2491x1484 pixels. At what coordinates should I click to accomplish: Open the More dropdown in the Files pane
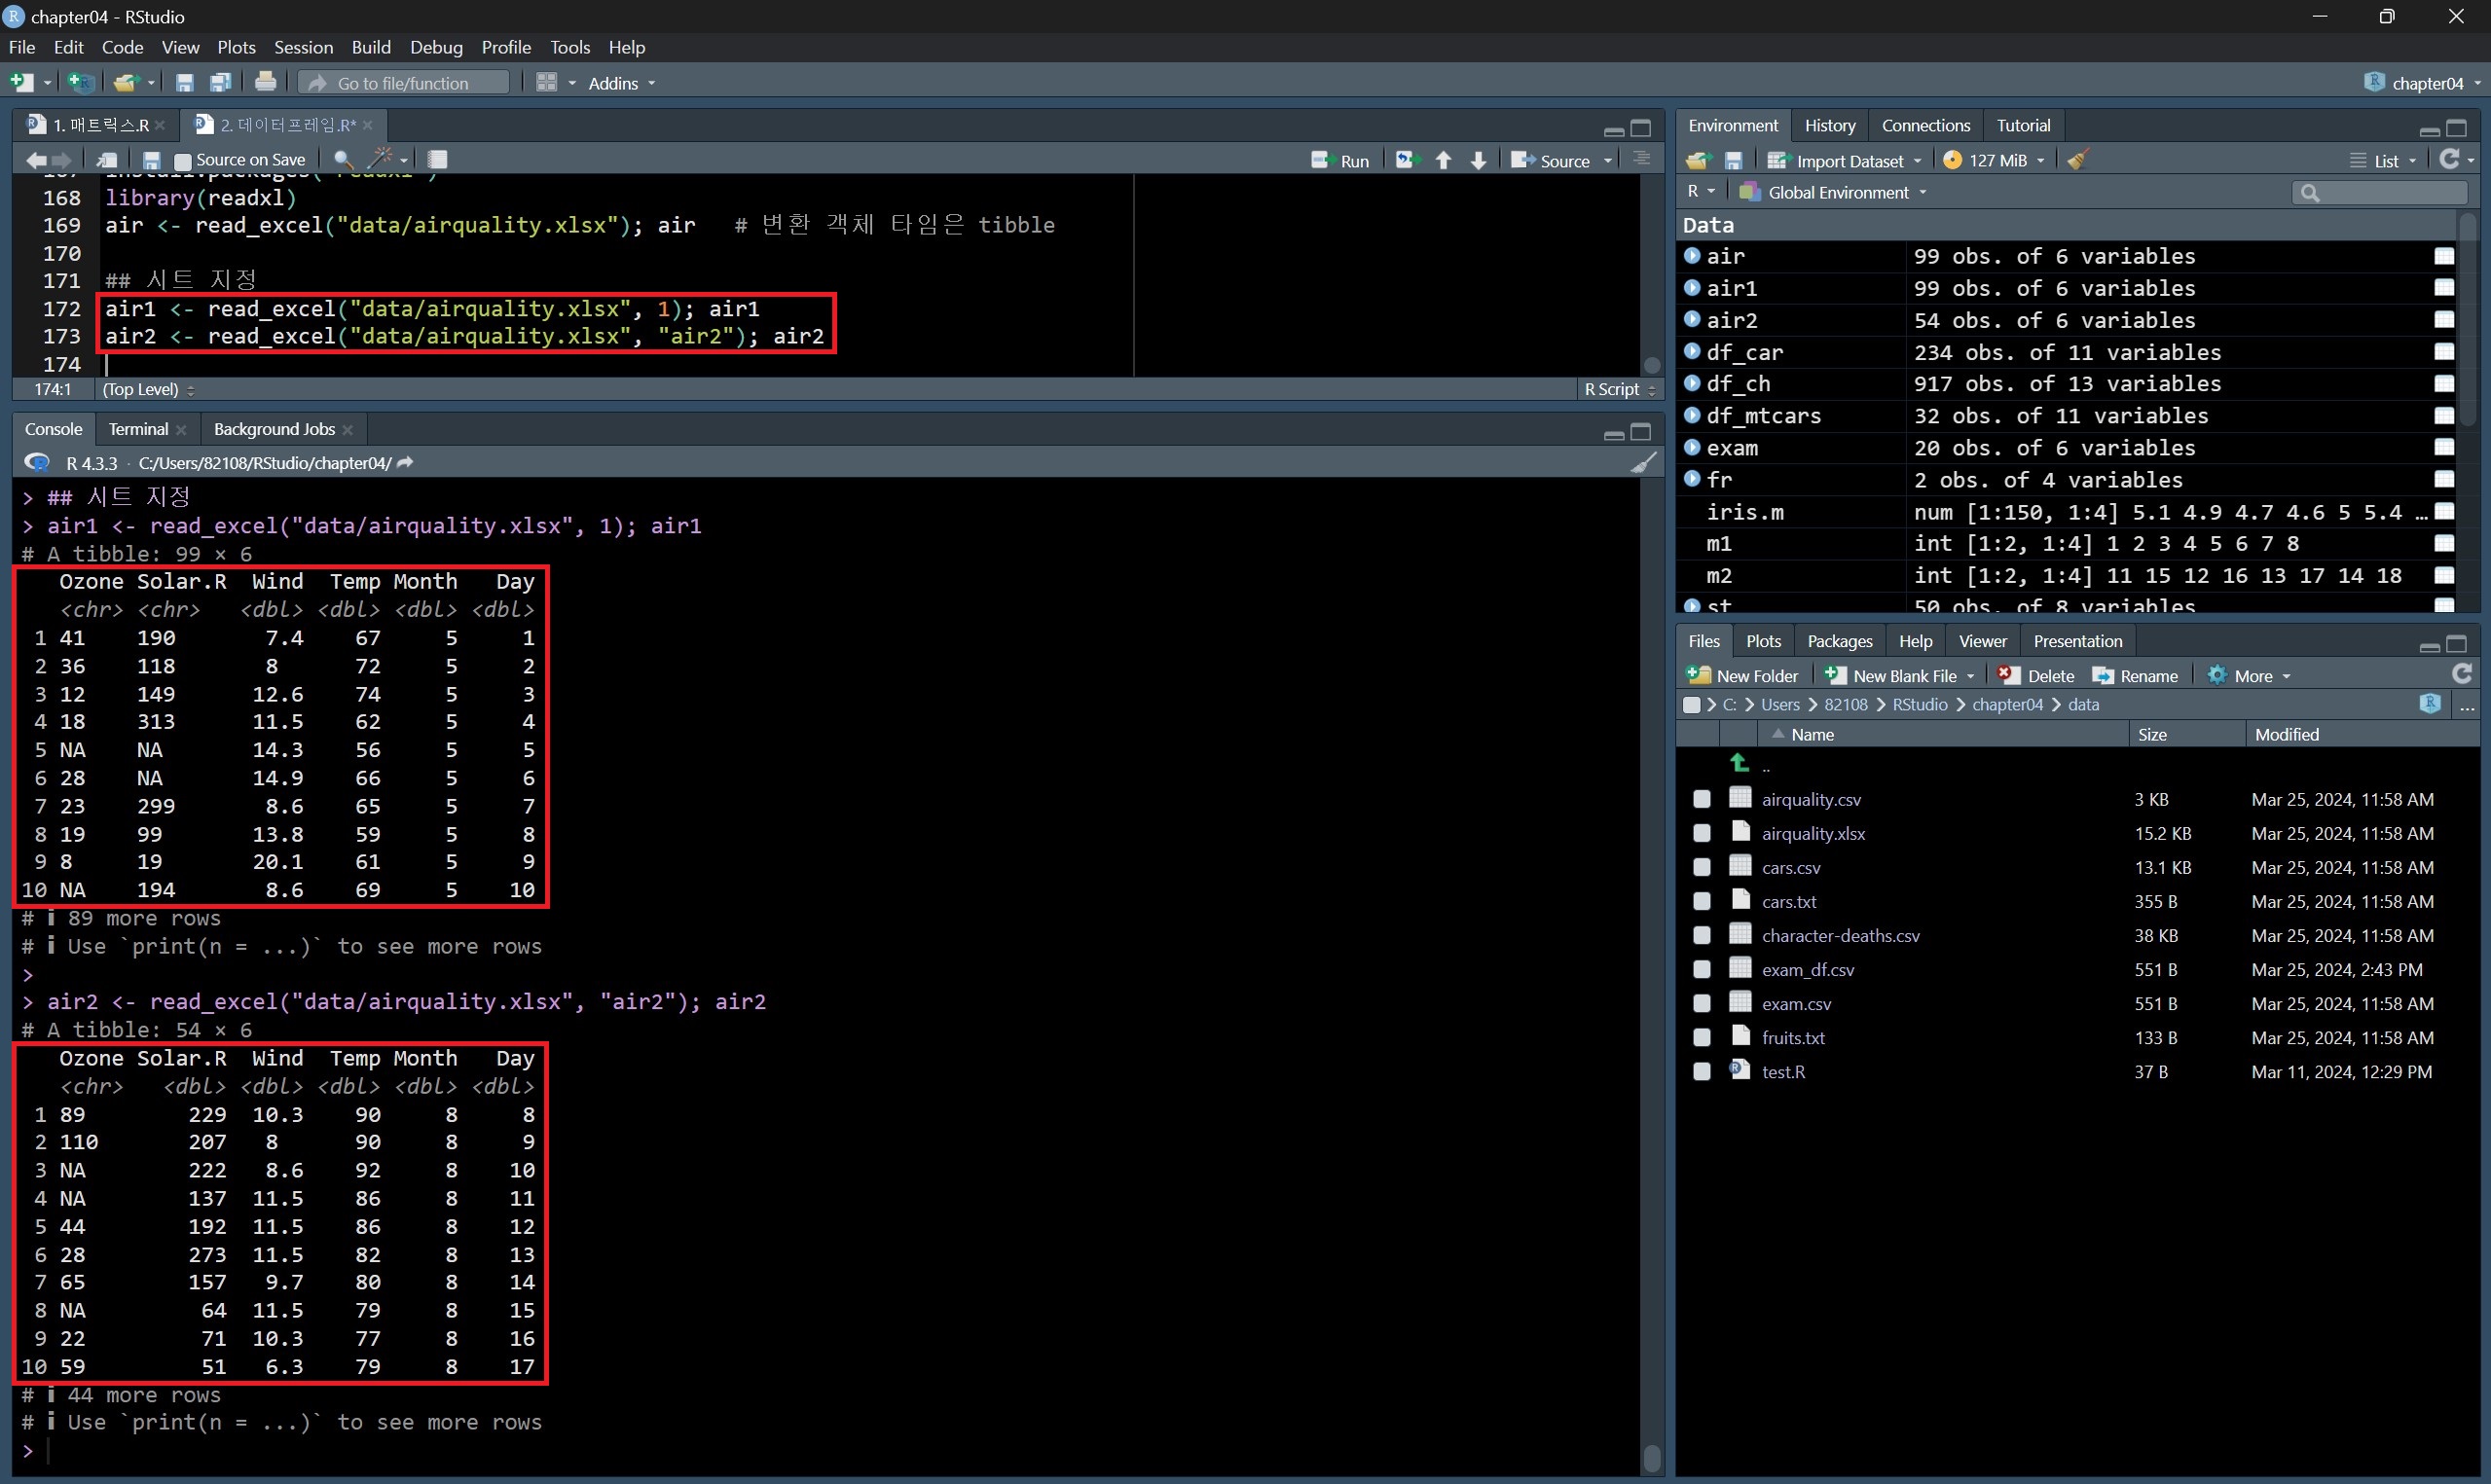[x=2250, y=676]
